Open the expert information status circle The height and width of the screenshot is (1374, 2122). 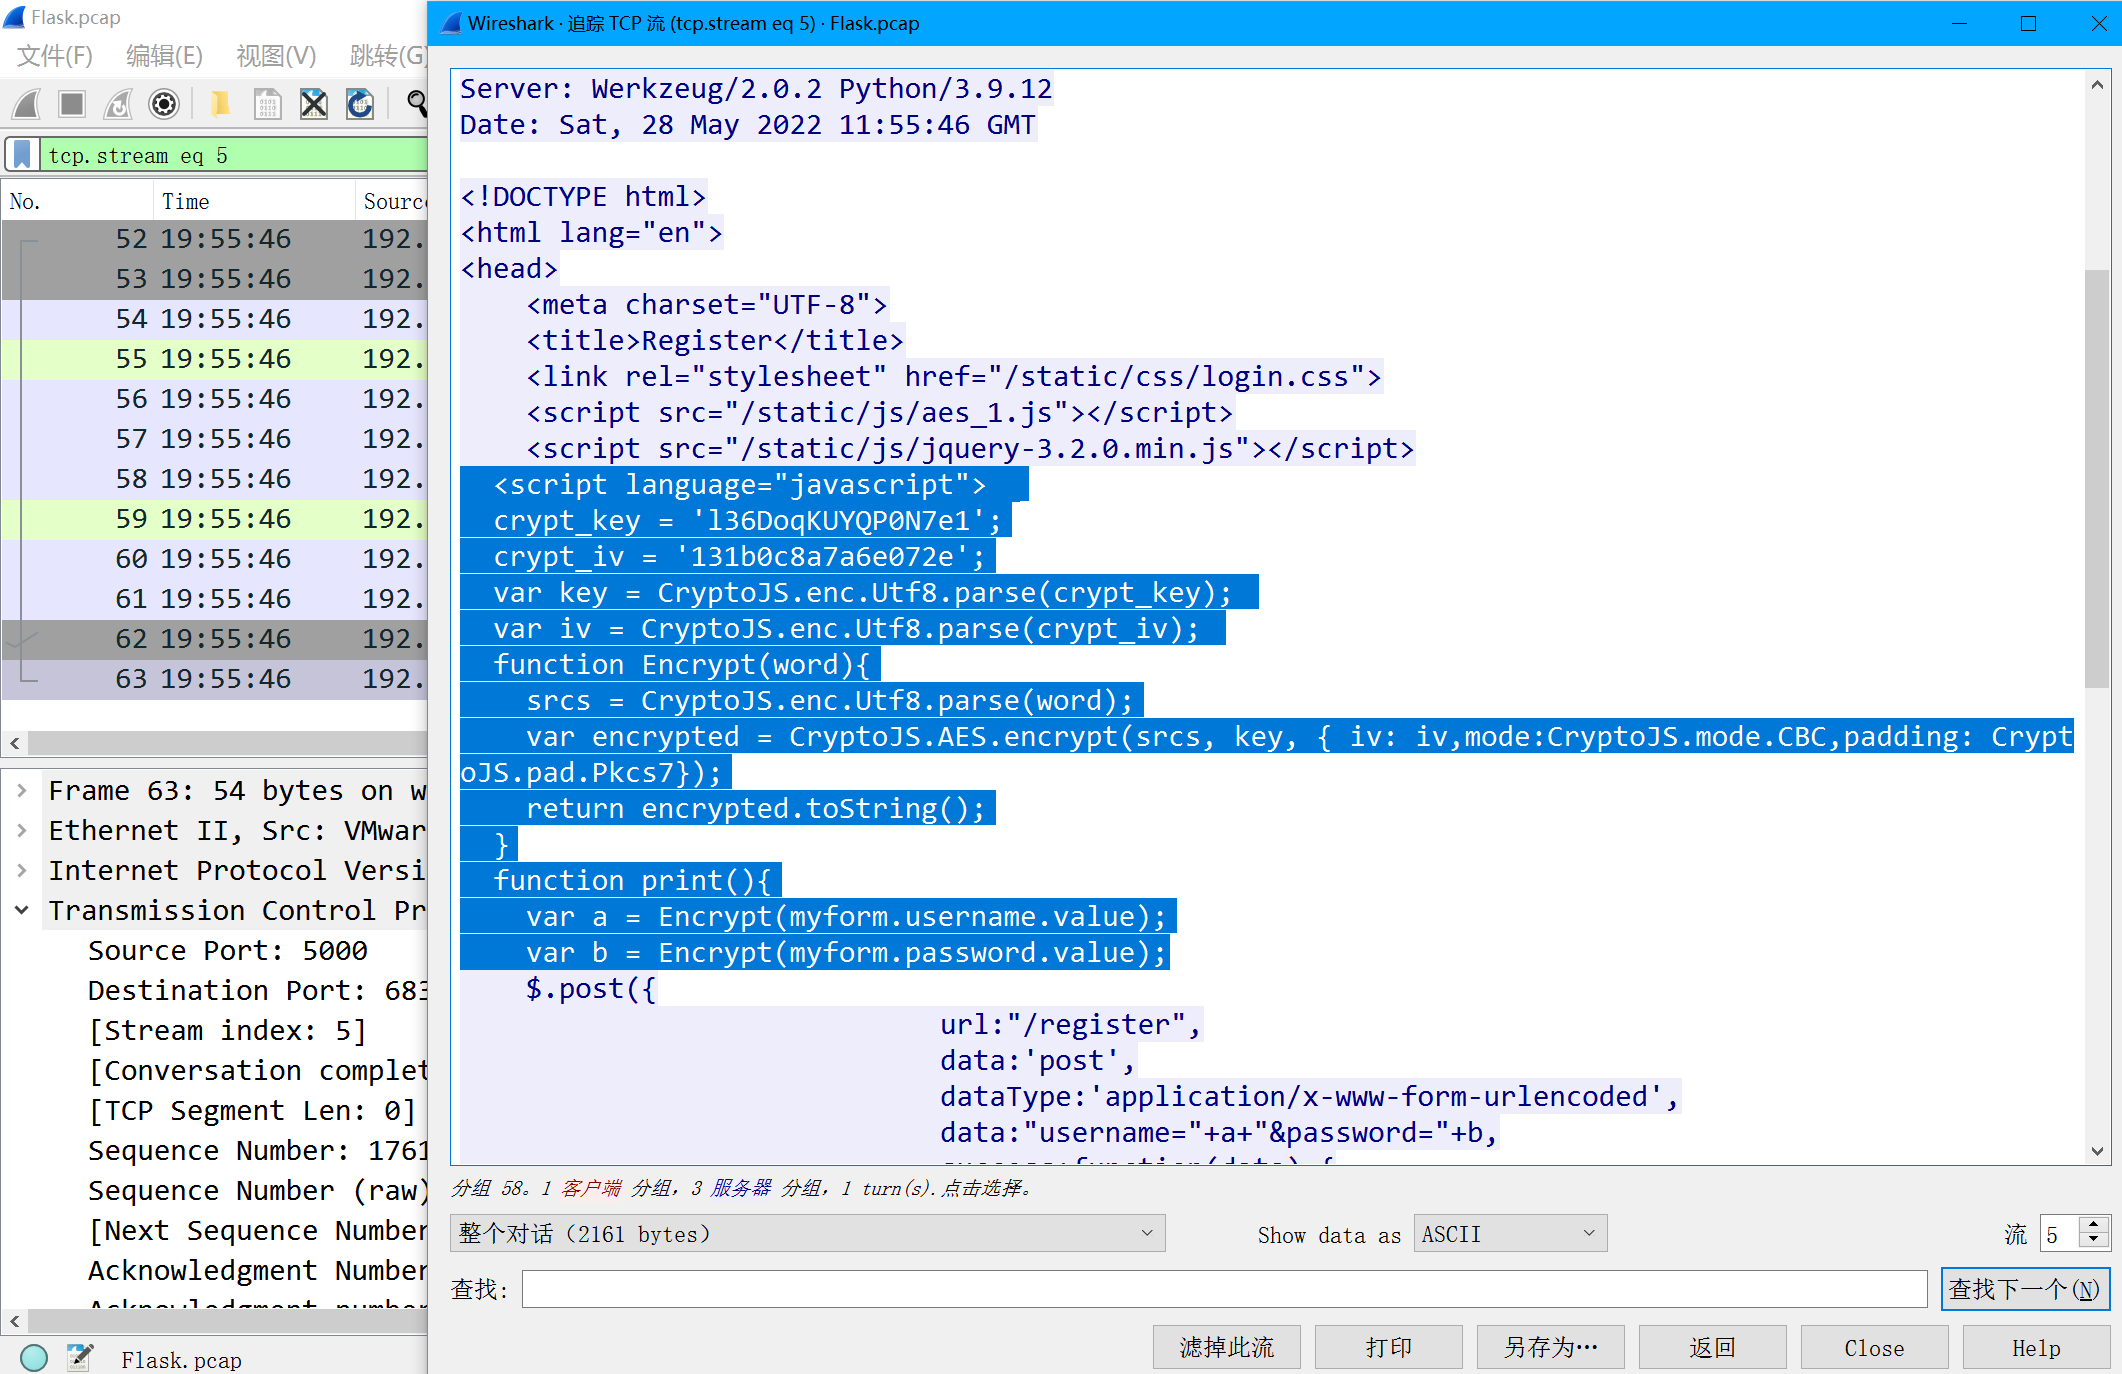tap(34, 1358)
